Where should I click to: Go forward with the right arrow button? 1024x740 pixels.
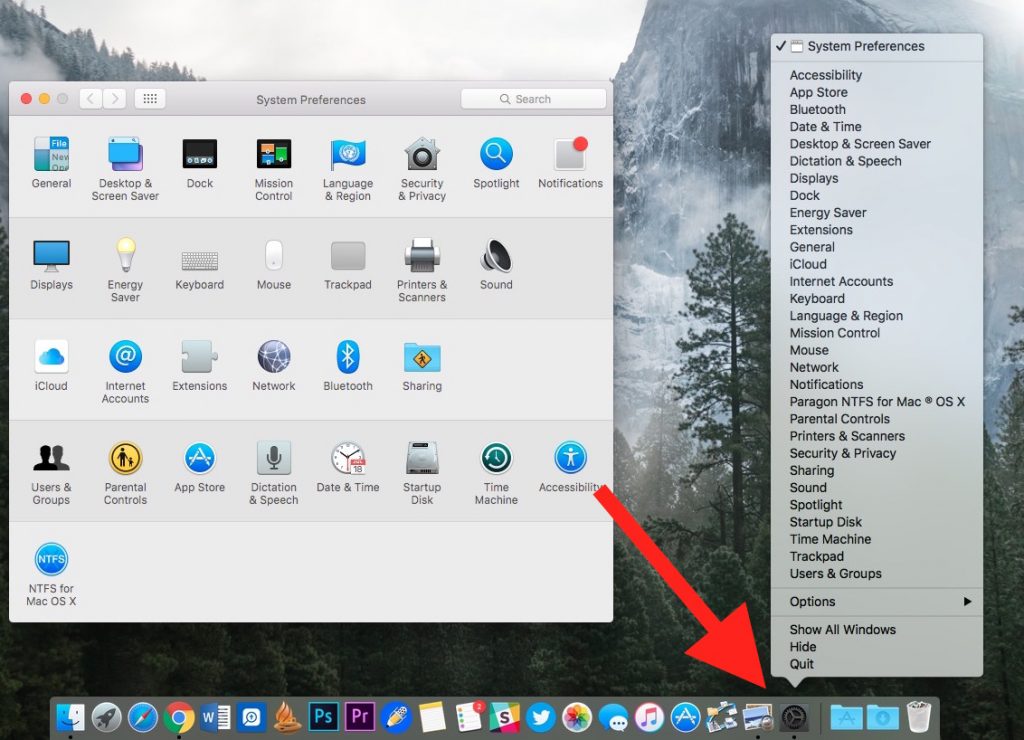click(114, 99)
